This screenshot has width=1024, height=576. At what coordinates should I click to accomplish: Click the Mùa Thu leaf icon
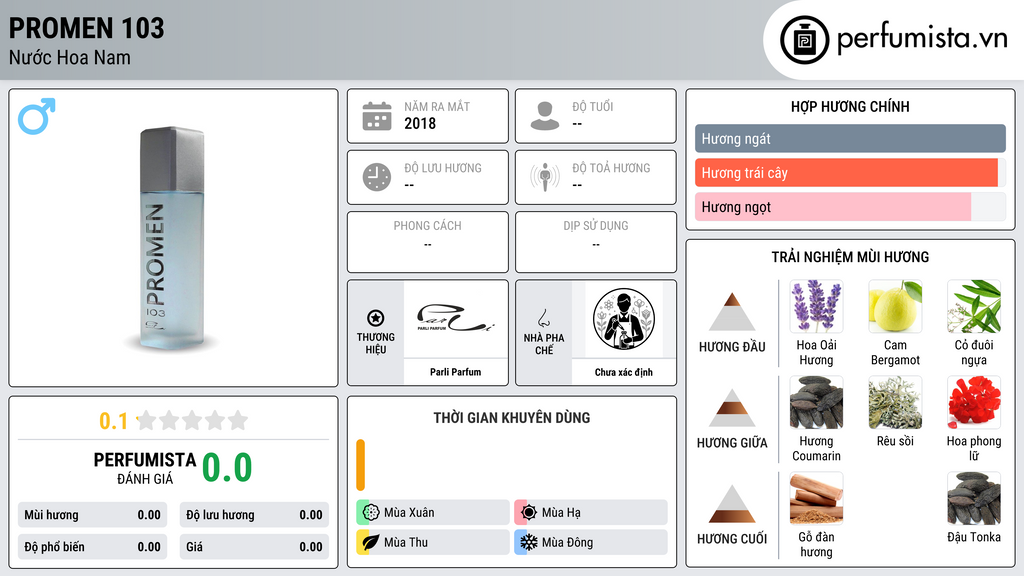371,542
